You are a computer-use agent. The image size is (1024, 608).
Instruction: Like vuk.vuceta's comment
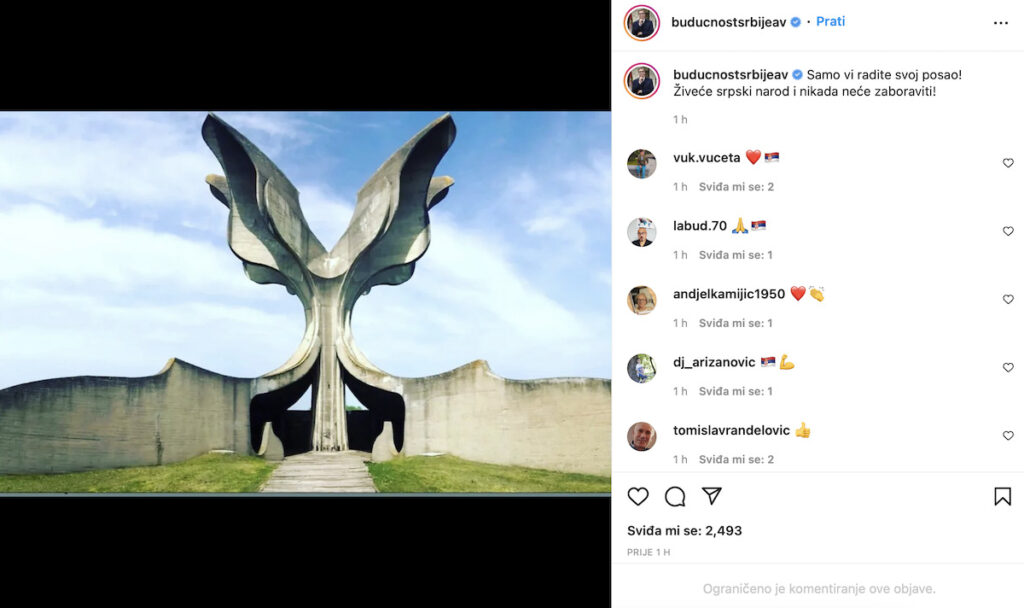click(1008, 163)
